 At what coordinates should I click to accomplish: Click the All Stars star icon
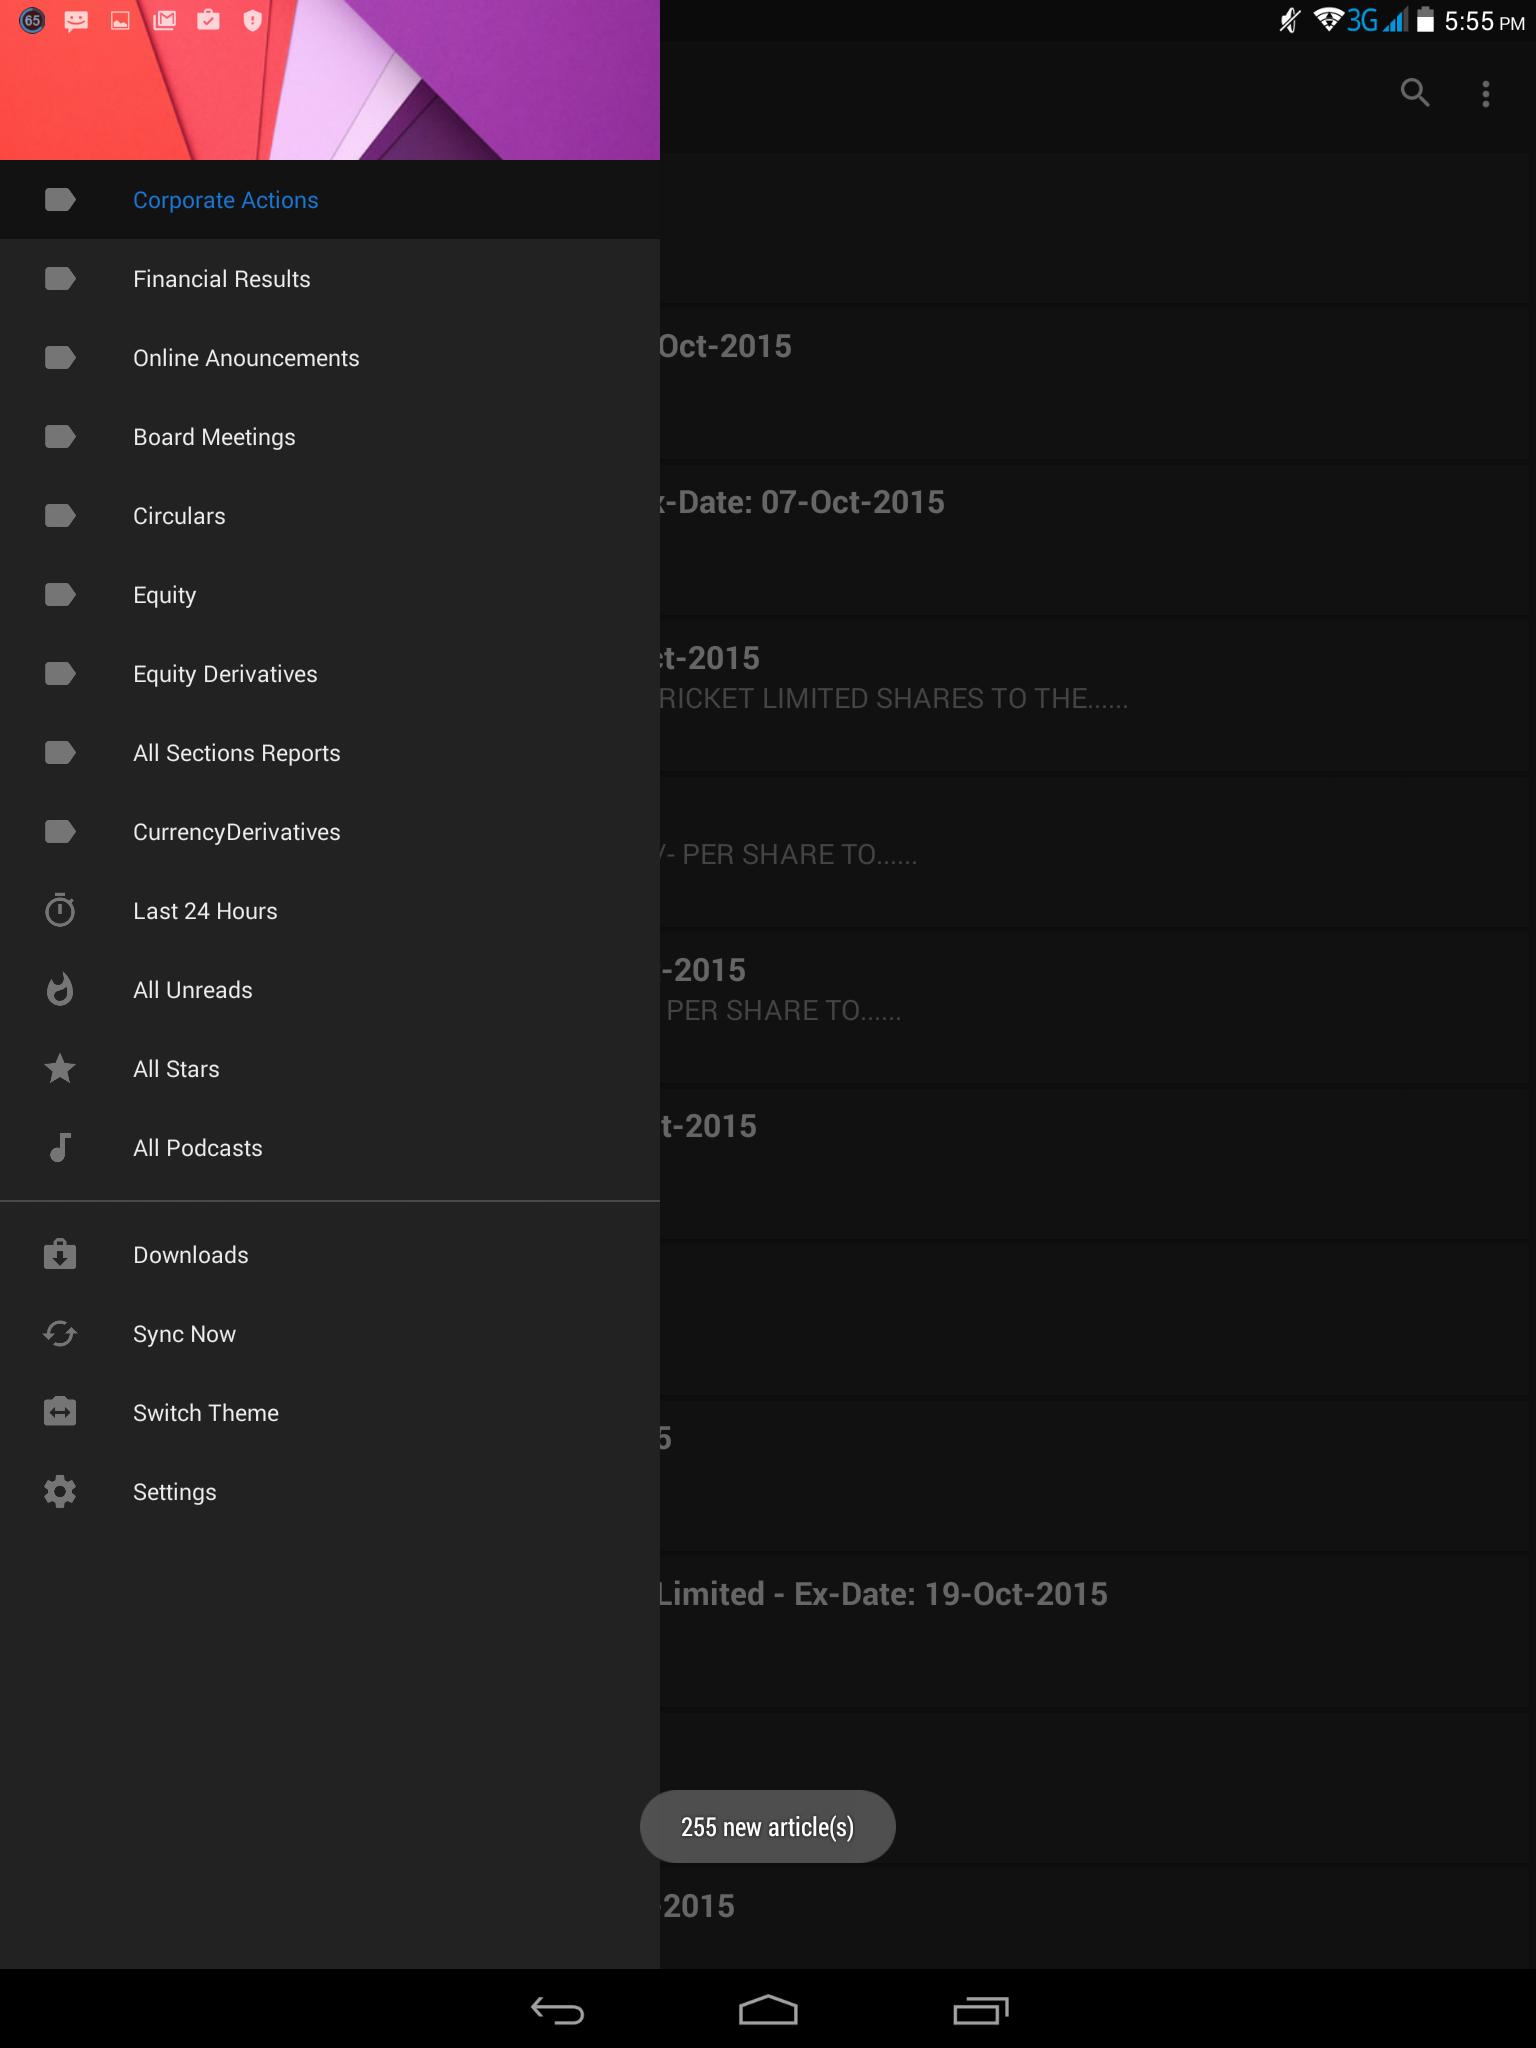[x=60, y=1068]
